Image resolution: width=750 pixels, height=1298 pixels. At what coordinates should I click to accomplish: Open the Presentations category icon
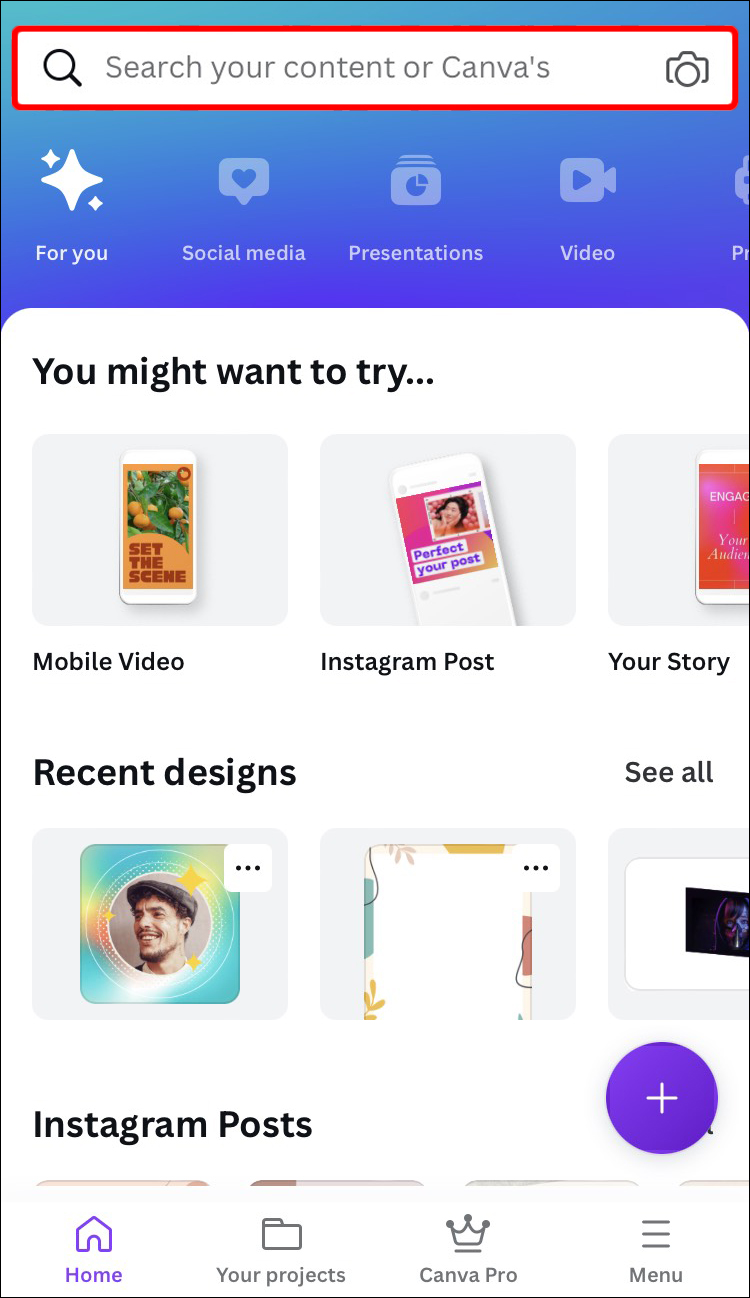pyautogui.click(x=416, y=180)
